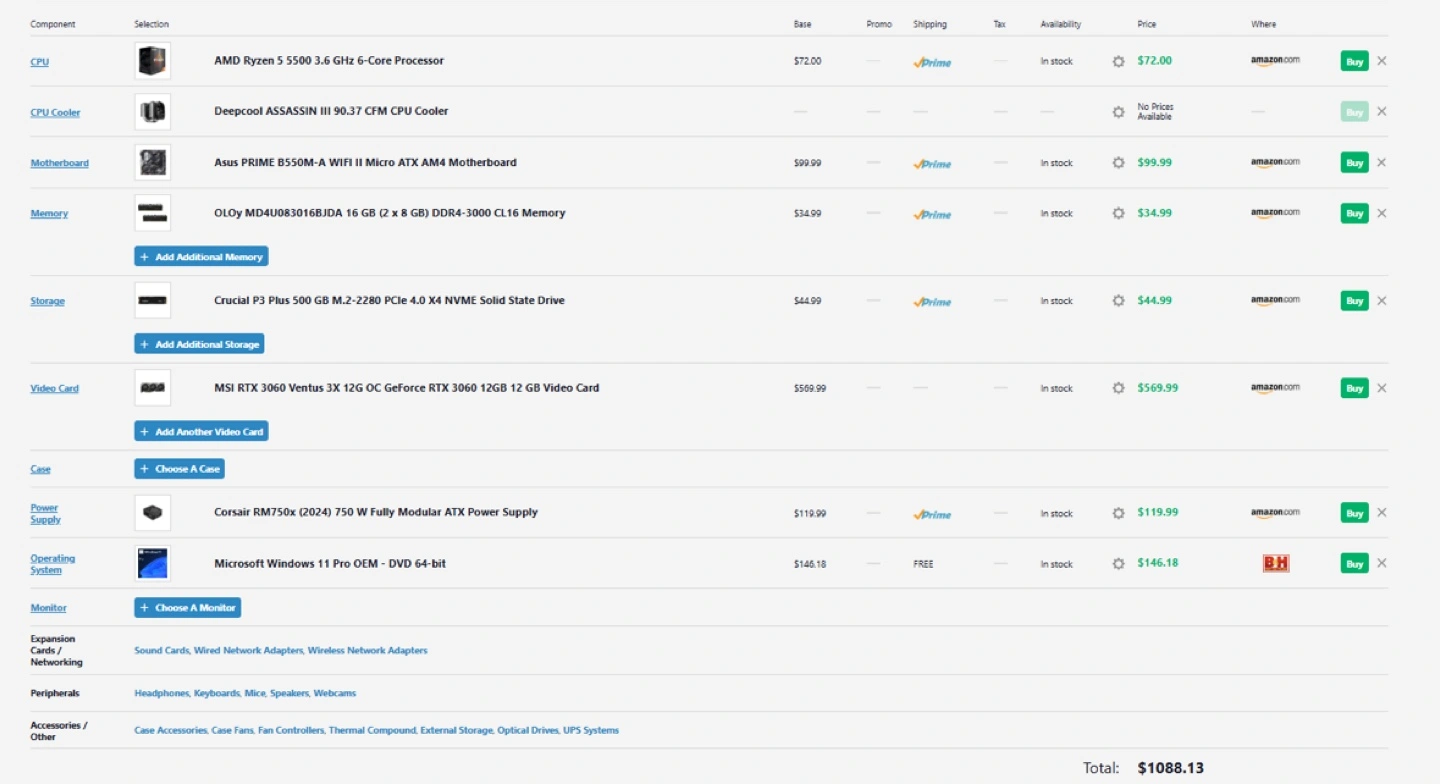The height and width of the screenshot is (784, 1440).
Task: Click Add Additional Memory button
Action: [x=201, y=257]
